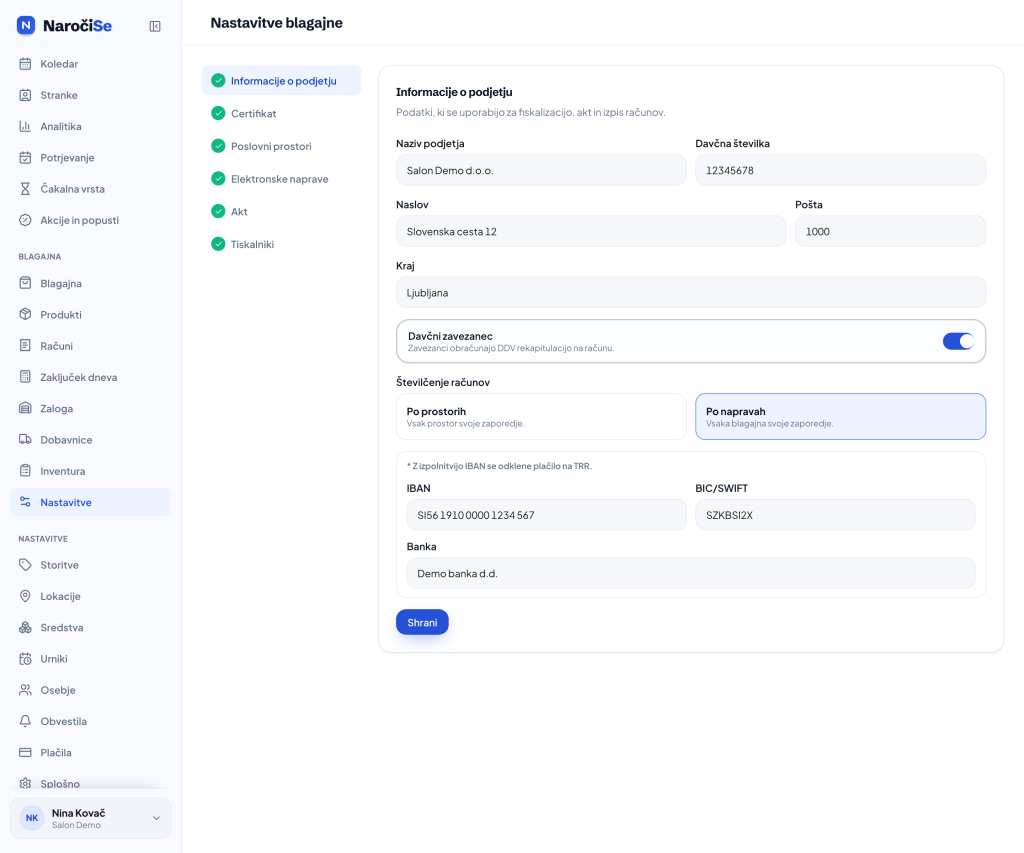Click the Potrjevanje icon

tap(25, 157)
